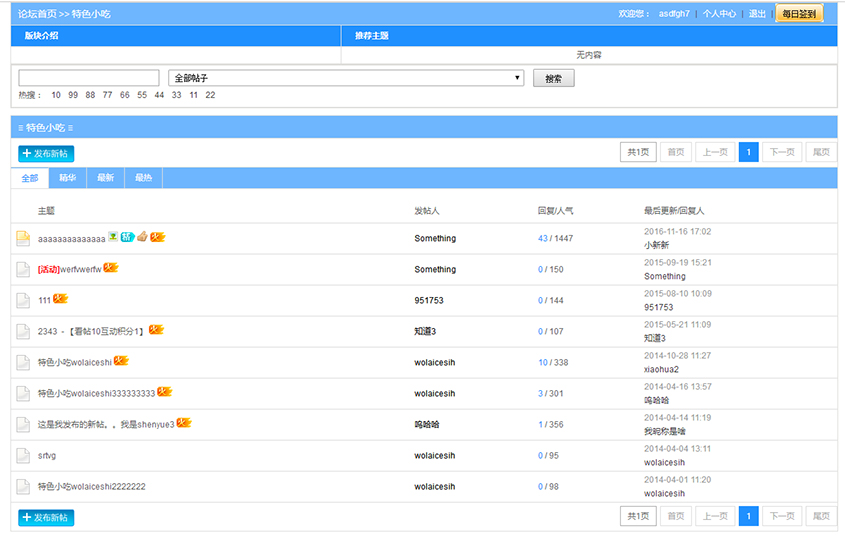The width and height of the screenshot is (845, 535).
Task: Open the 全部帖子 search scope dropdown
Action: 346,78
